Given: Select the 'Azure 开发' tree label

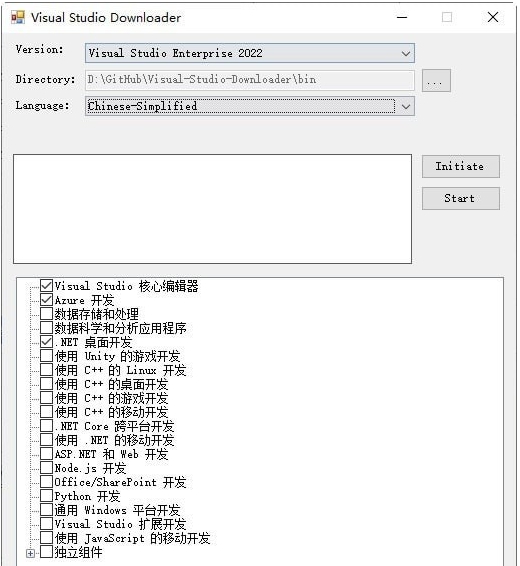Looking at the screenshot, I should click(84, 300).
